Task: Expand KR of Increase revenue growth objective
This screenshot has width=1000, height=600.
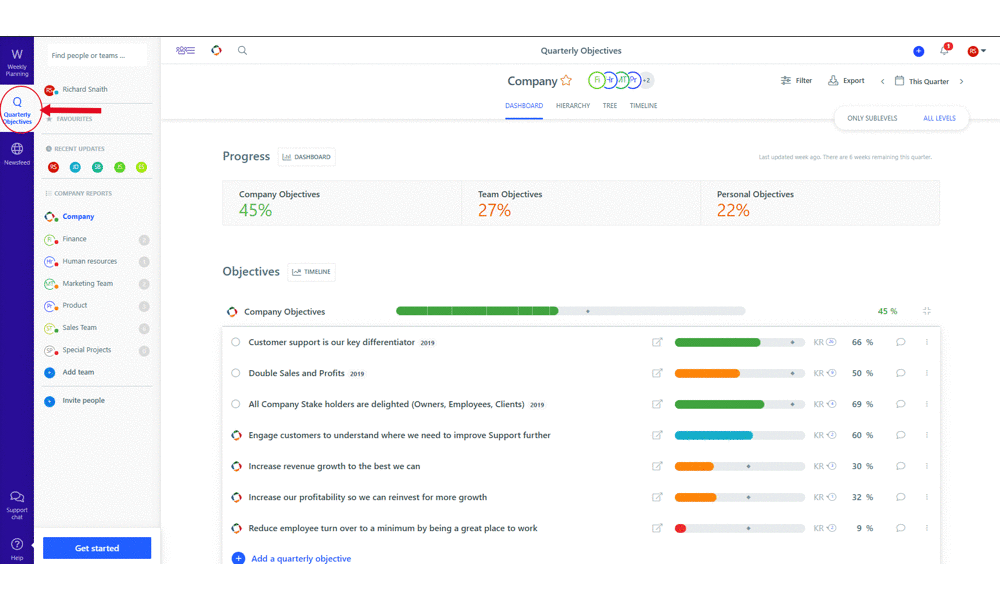Action: coord(825,466)
